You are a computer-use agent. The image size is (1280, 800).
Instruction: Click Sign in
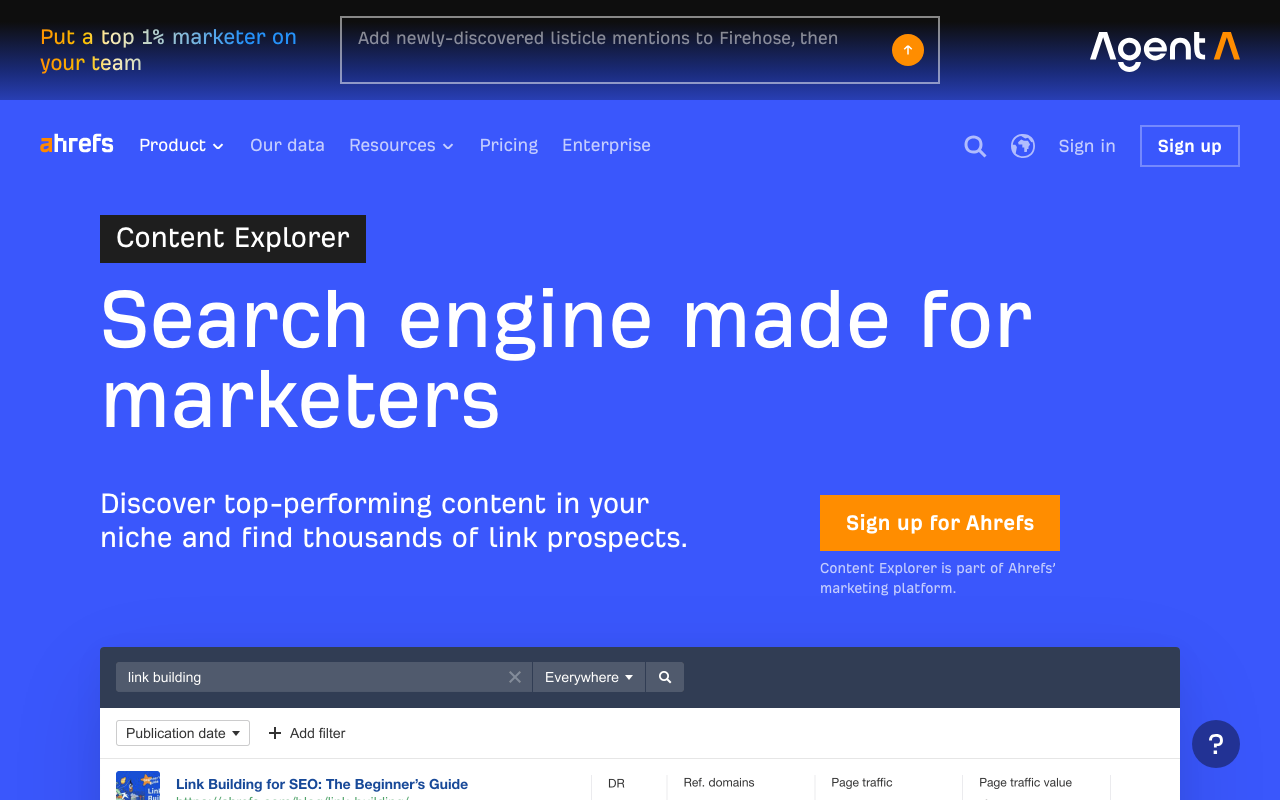pos(1087,146)
